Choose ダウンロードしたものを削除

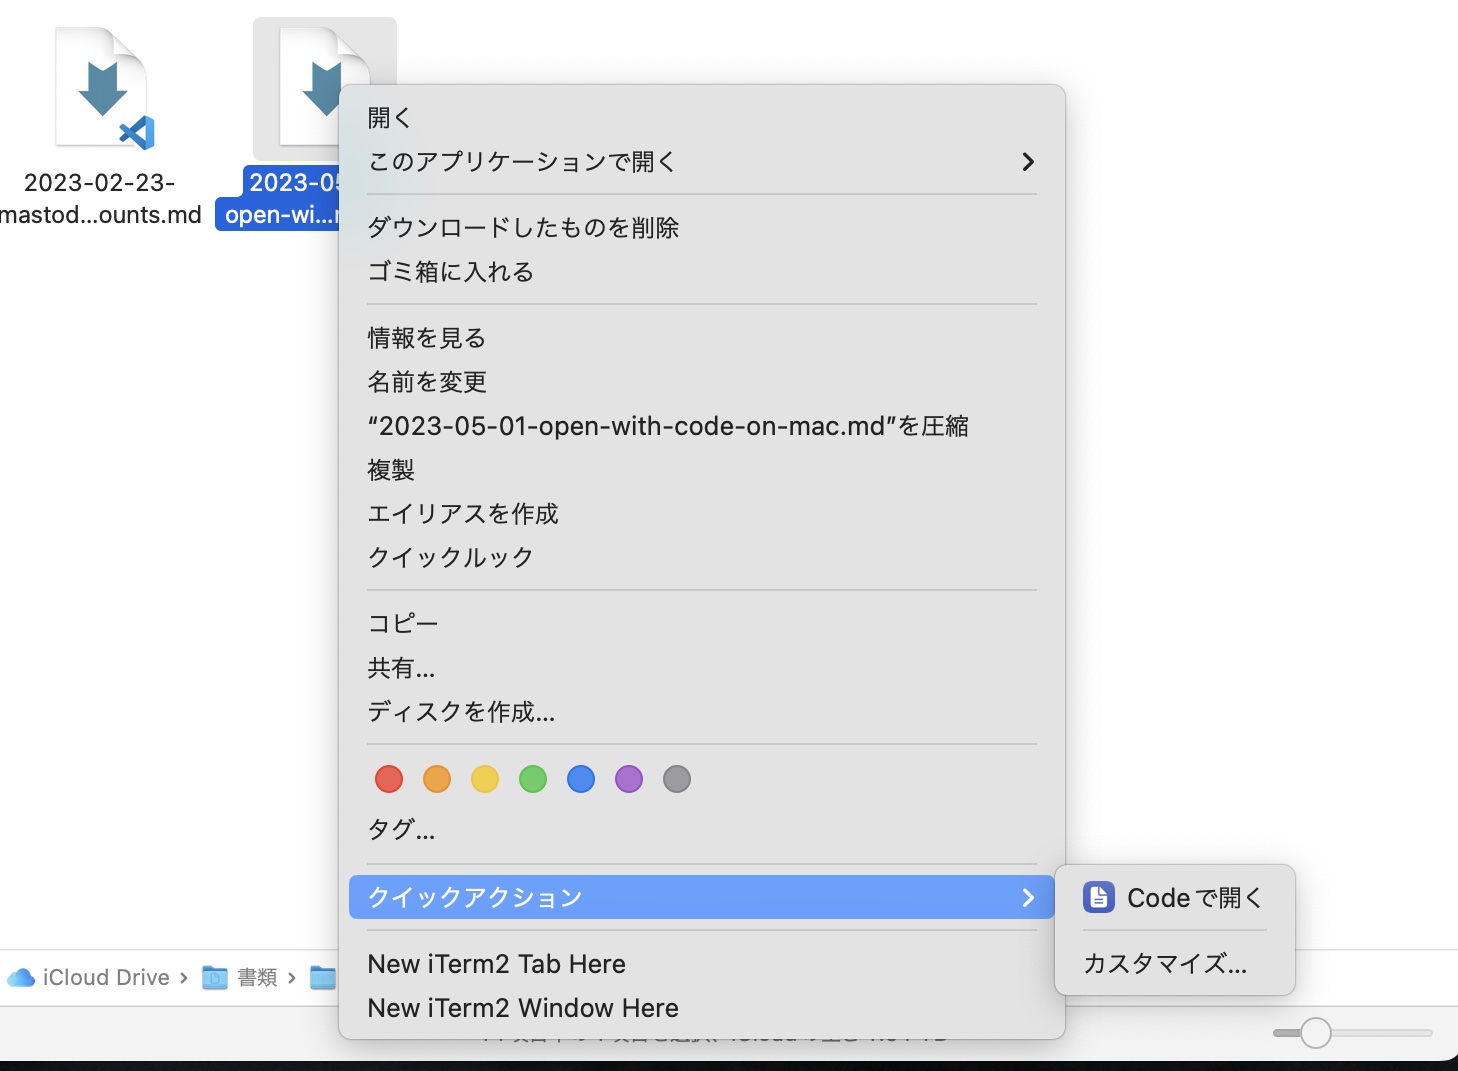(x=701, y=227)
